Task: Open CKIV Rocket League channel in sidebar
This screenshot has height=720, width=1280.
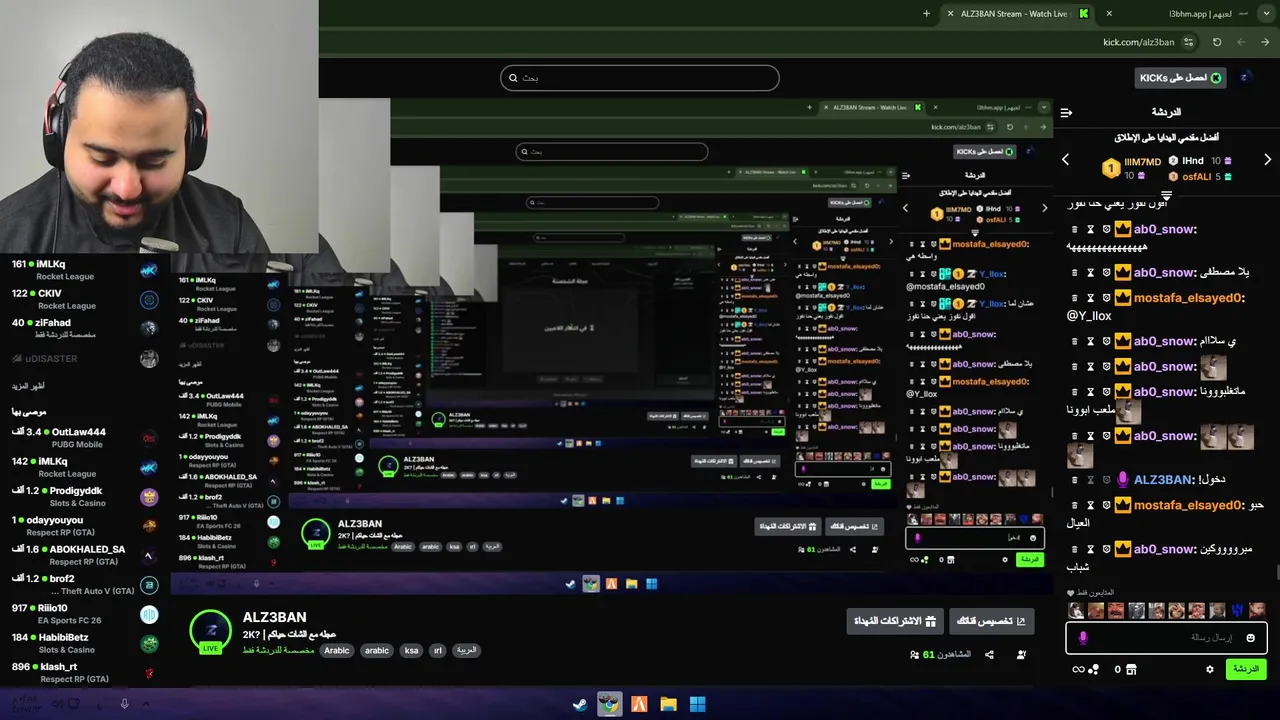Action: click(85, 299)
